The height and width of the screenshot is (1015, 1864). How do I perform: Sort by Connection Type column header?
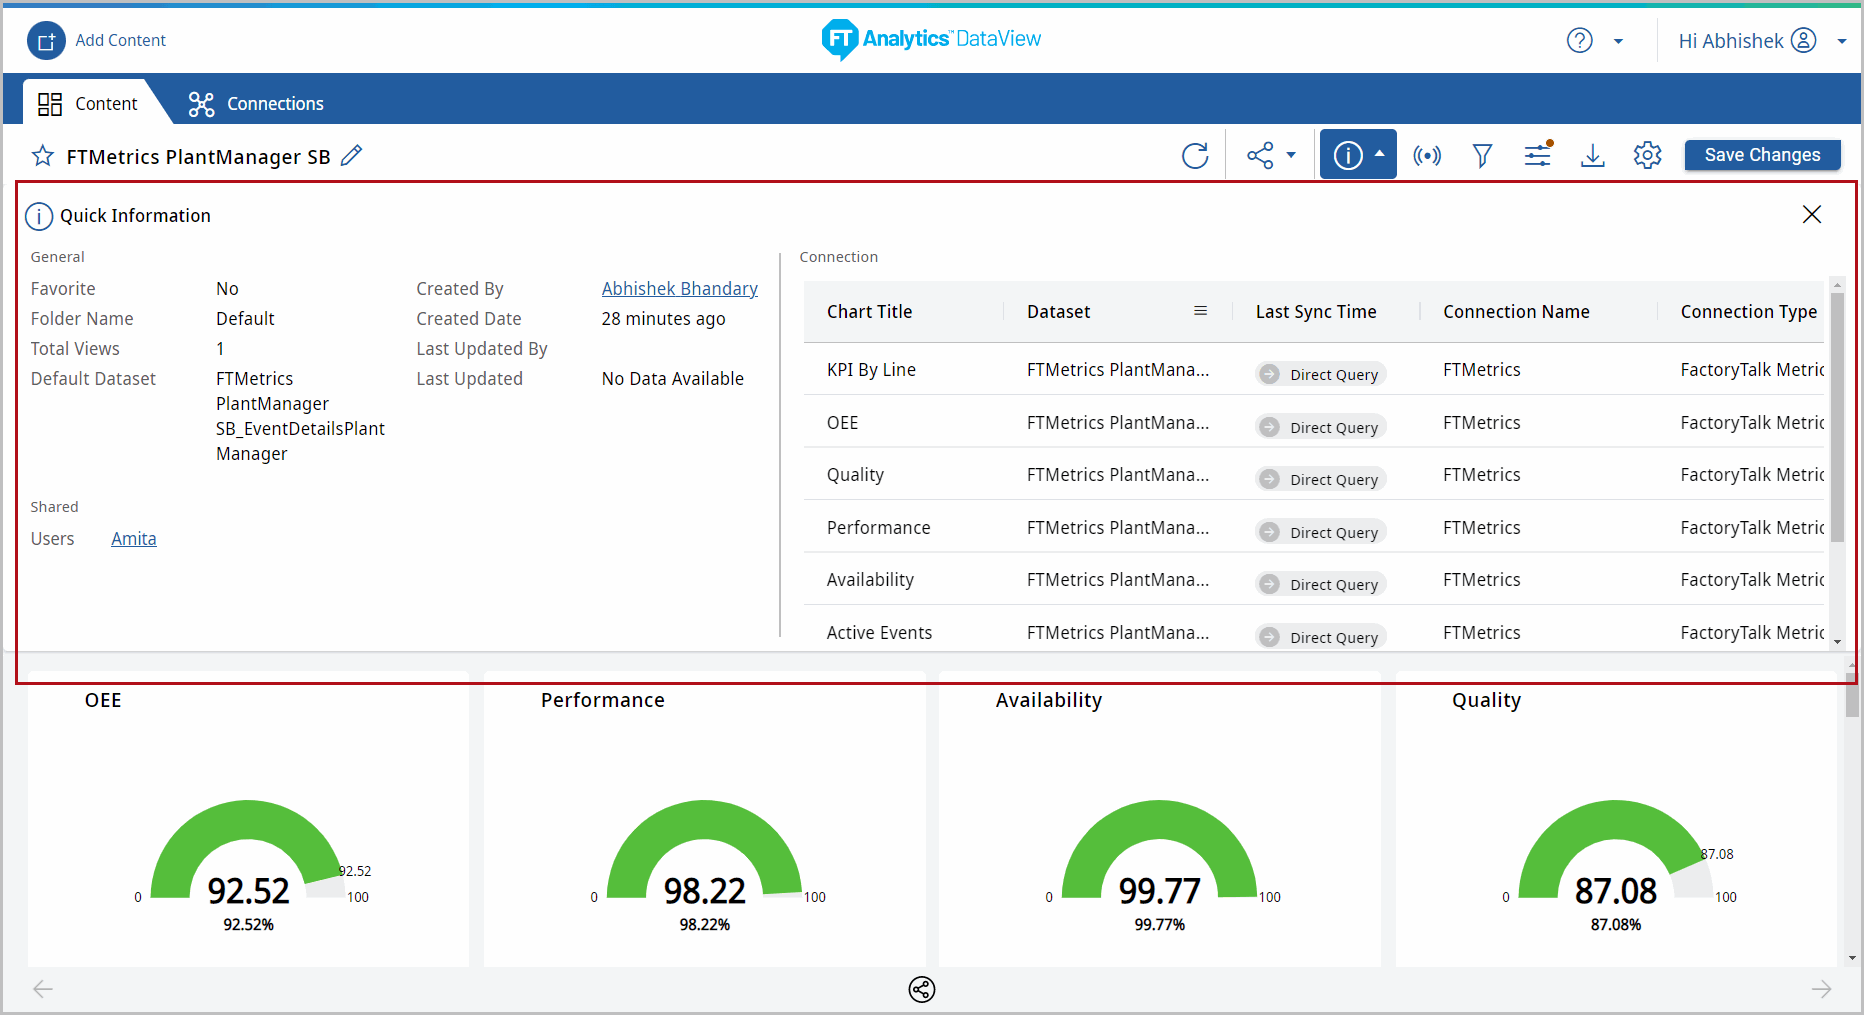(x=1748, y=312)
